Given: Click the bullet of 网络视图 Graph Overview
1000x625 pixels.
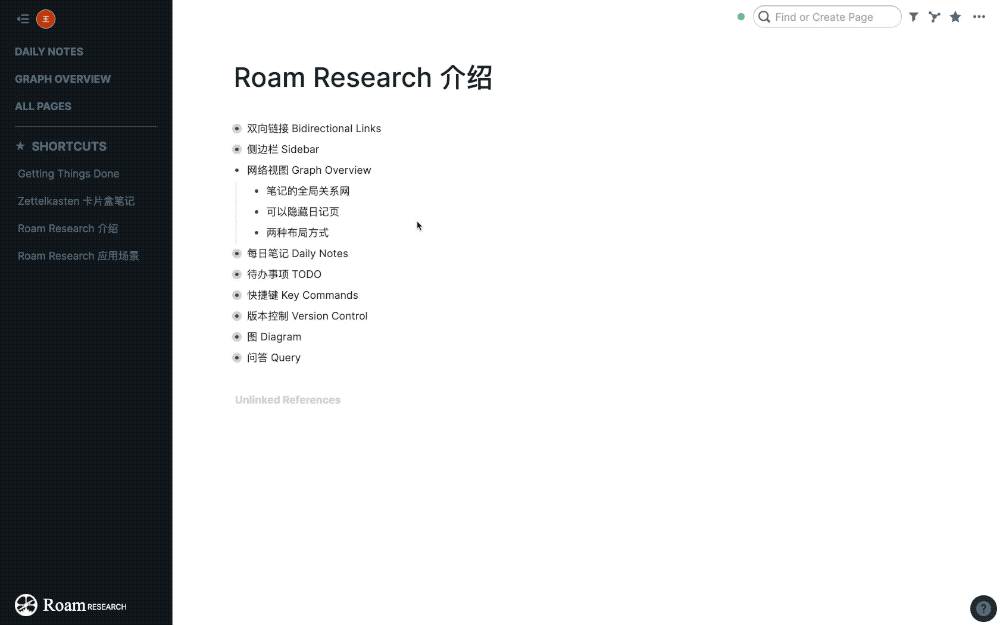Looking at the screenshot, I should [x=237, y=170].
